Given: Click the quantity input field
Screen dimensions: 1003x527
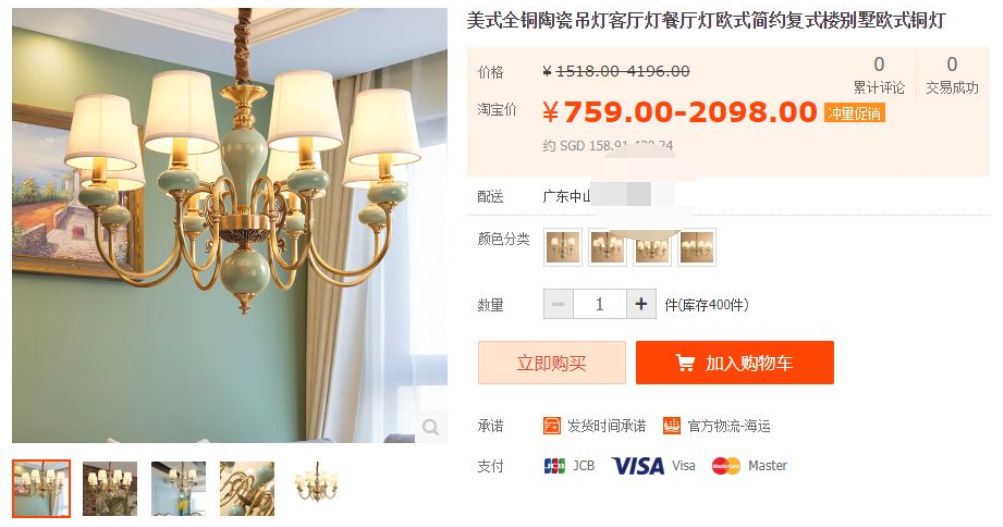Looking at the screenshot, I should [599, 304].
